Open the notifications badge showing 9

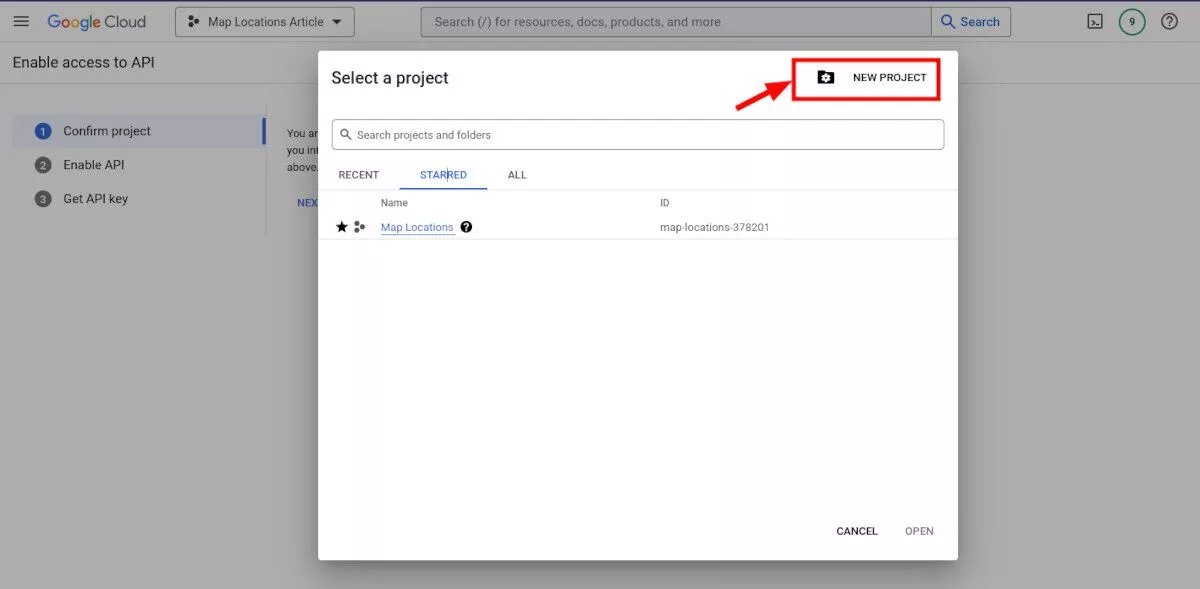pyautogui.click(x=1132, y=22)
